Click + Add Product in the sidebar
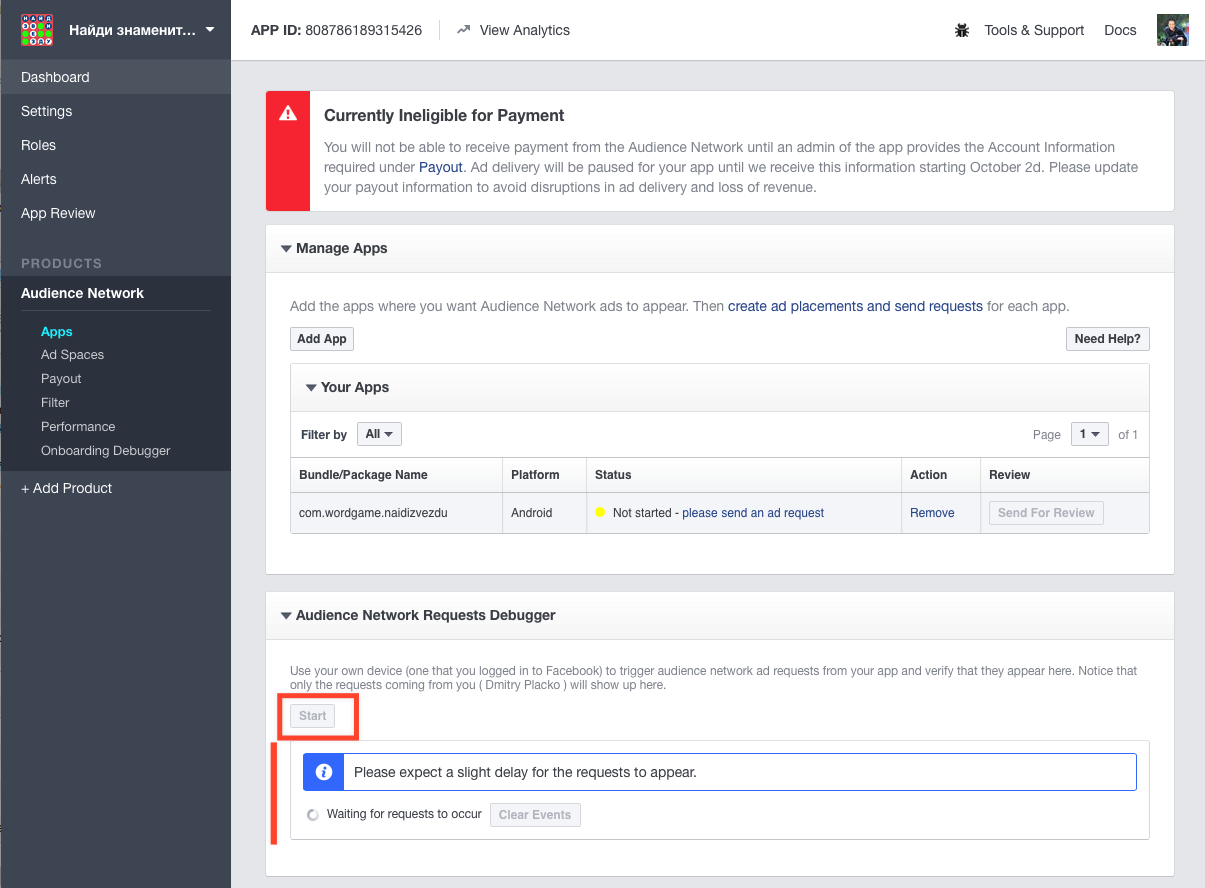 click(67, 488)
